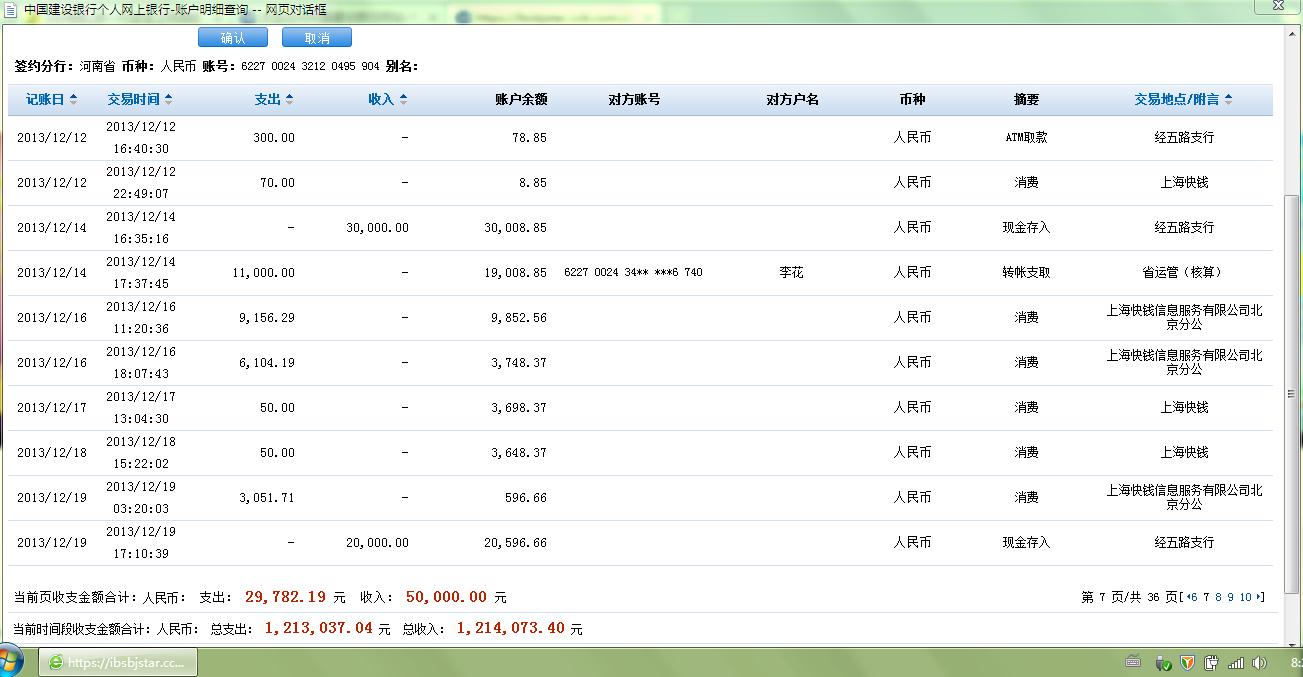This screenshot has width=1303, height=677.
Task: Open the browser taskbar item ibsbjstar
Action: (118, 662)
